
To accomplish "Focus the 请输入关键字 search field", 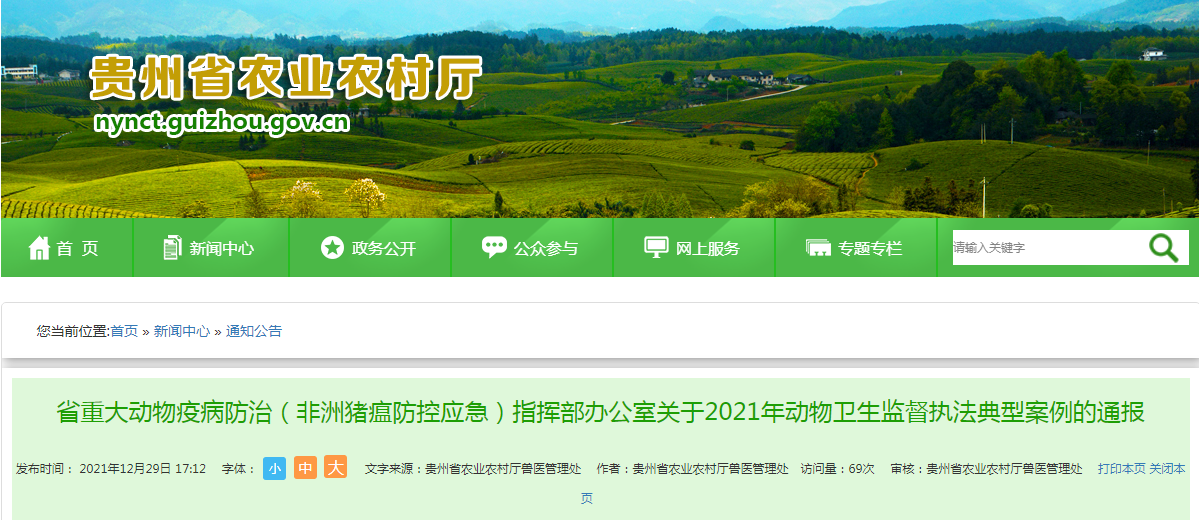I will 1048,248.
